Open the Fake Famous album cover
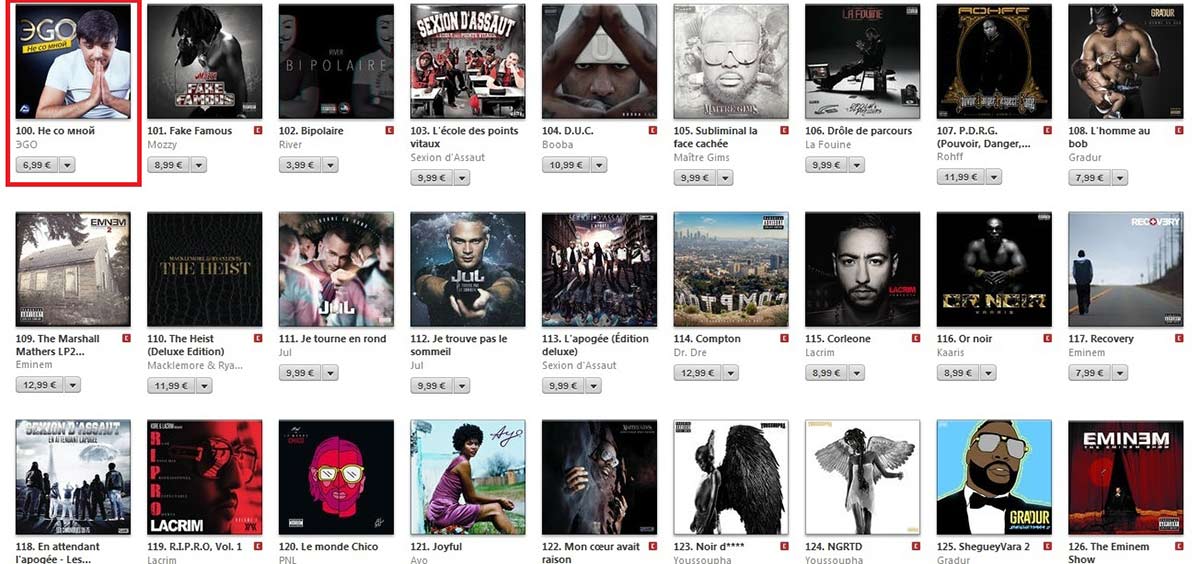Viewport: 1200px width, 564px height. (x=205, y=61)
